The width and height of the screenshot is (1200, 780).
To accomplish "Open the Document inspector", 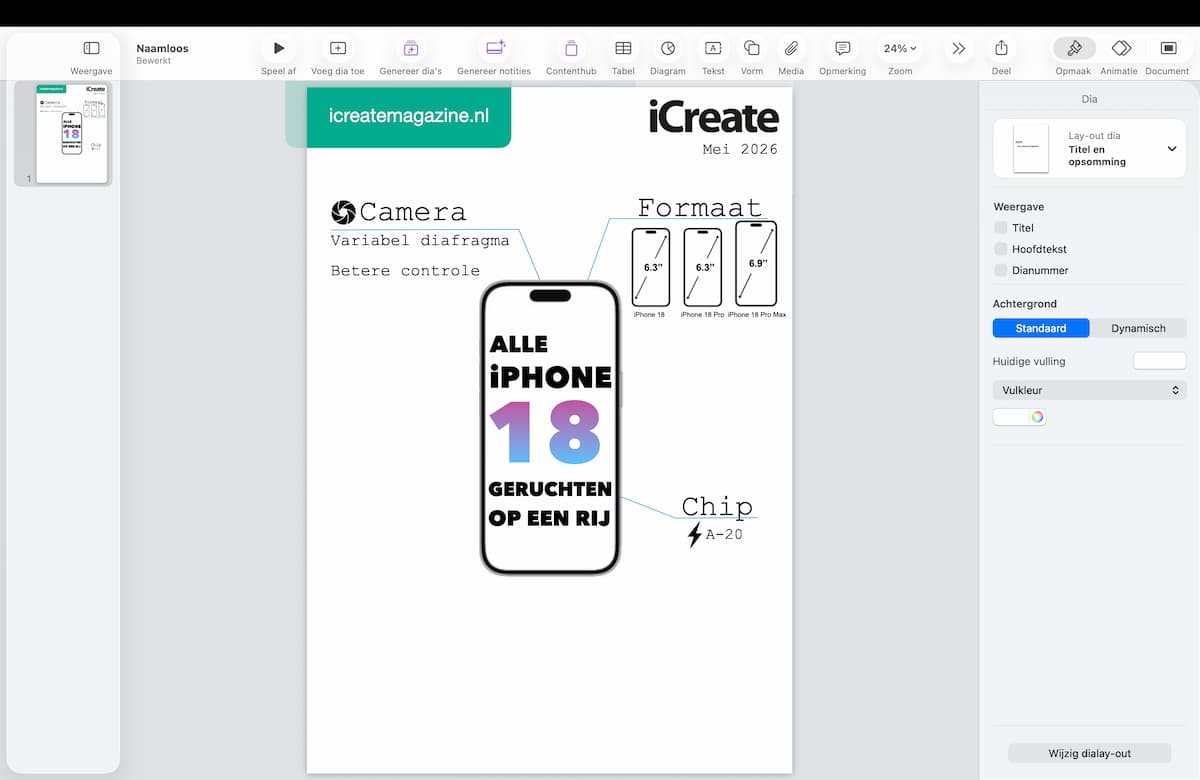I will point(1168,48).
